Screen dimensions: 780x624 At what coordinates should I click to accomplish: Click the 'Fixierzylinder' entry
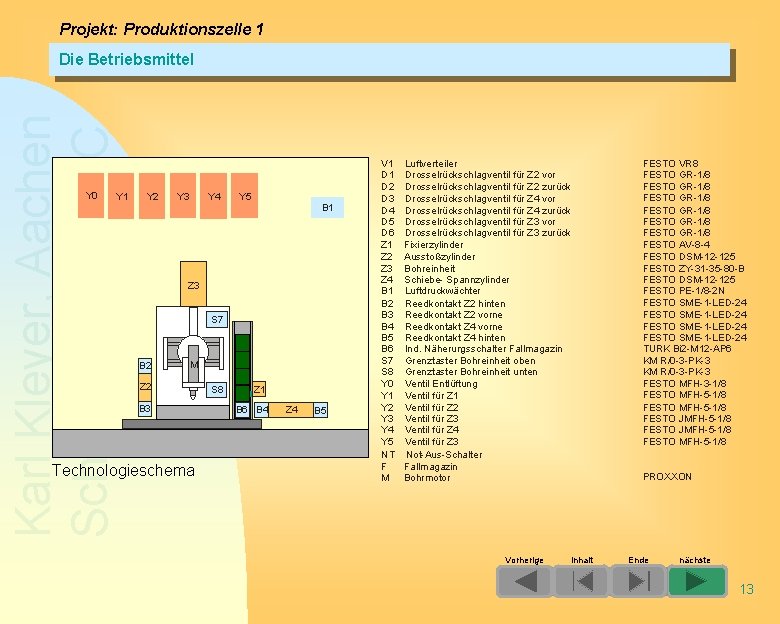pyautogui.click(x=433, y=245)
